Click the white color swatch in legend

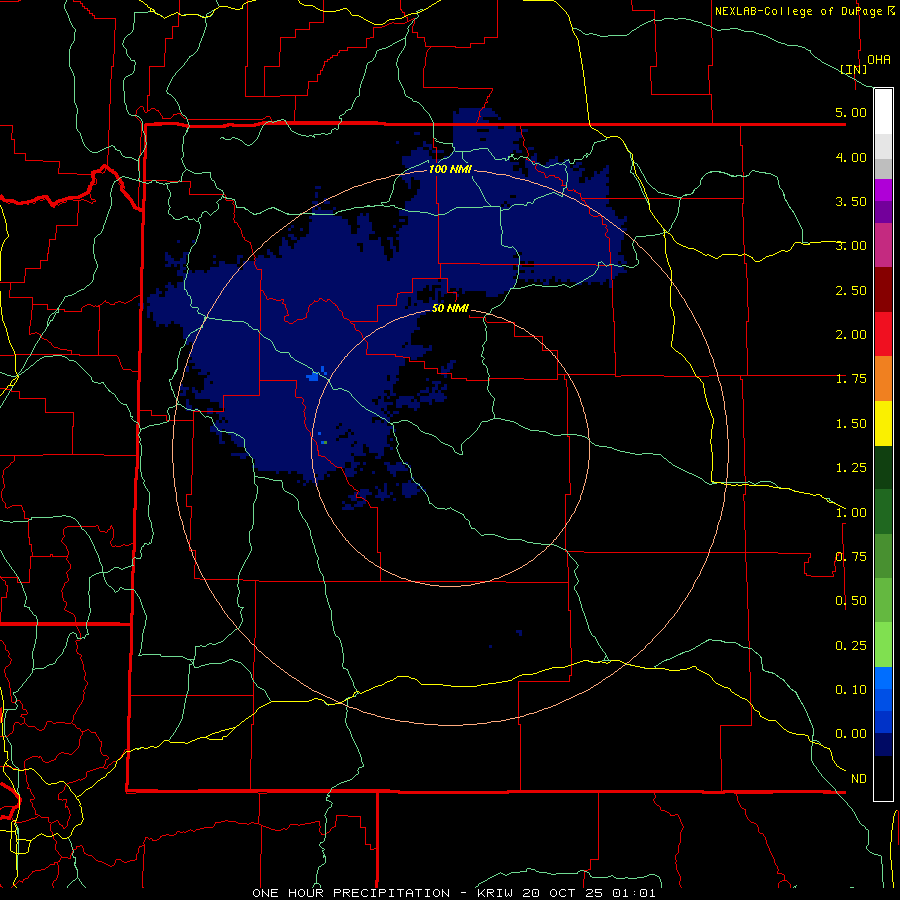(x=883, y=112)
